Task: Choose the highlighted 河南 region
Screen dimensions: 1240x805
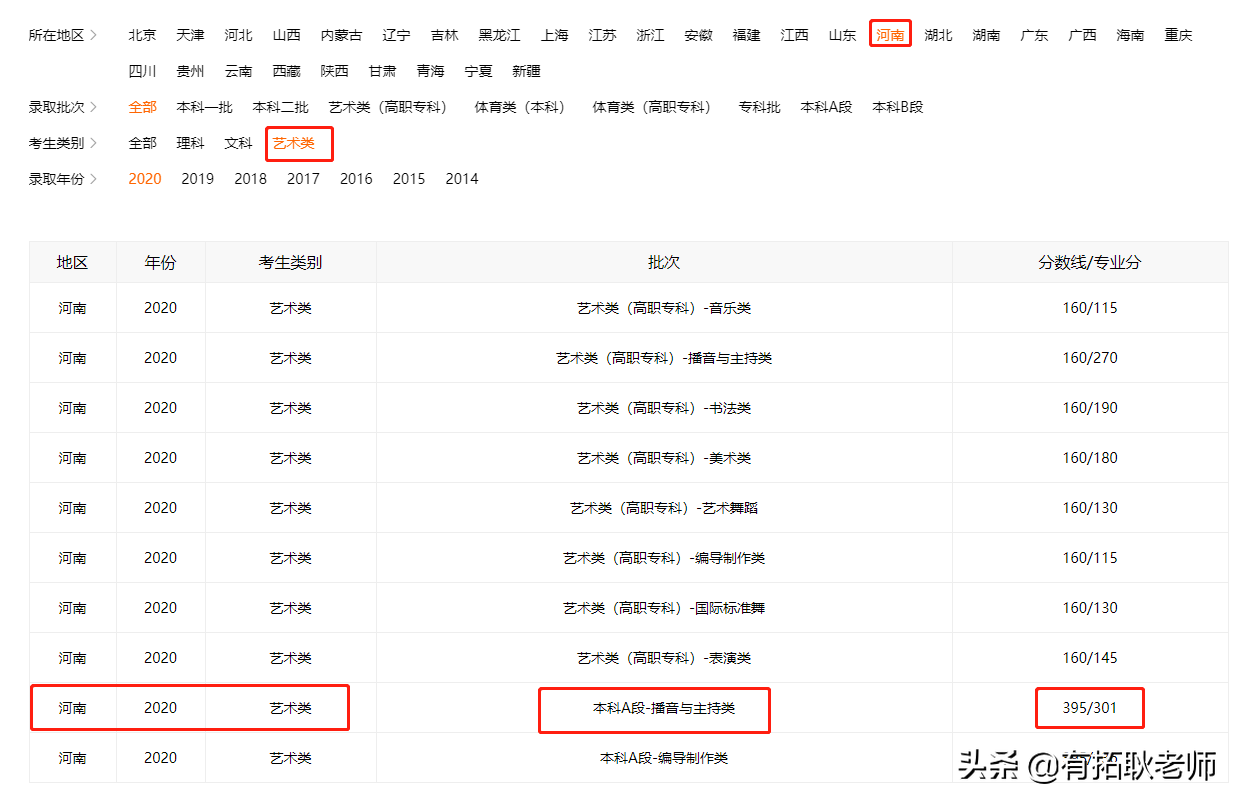Action: click(890, 33)
